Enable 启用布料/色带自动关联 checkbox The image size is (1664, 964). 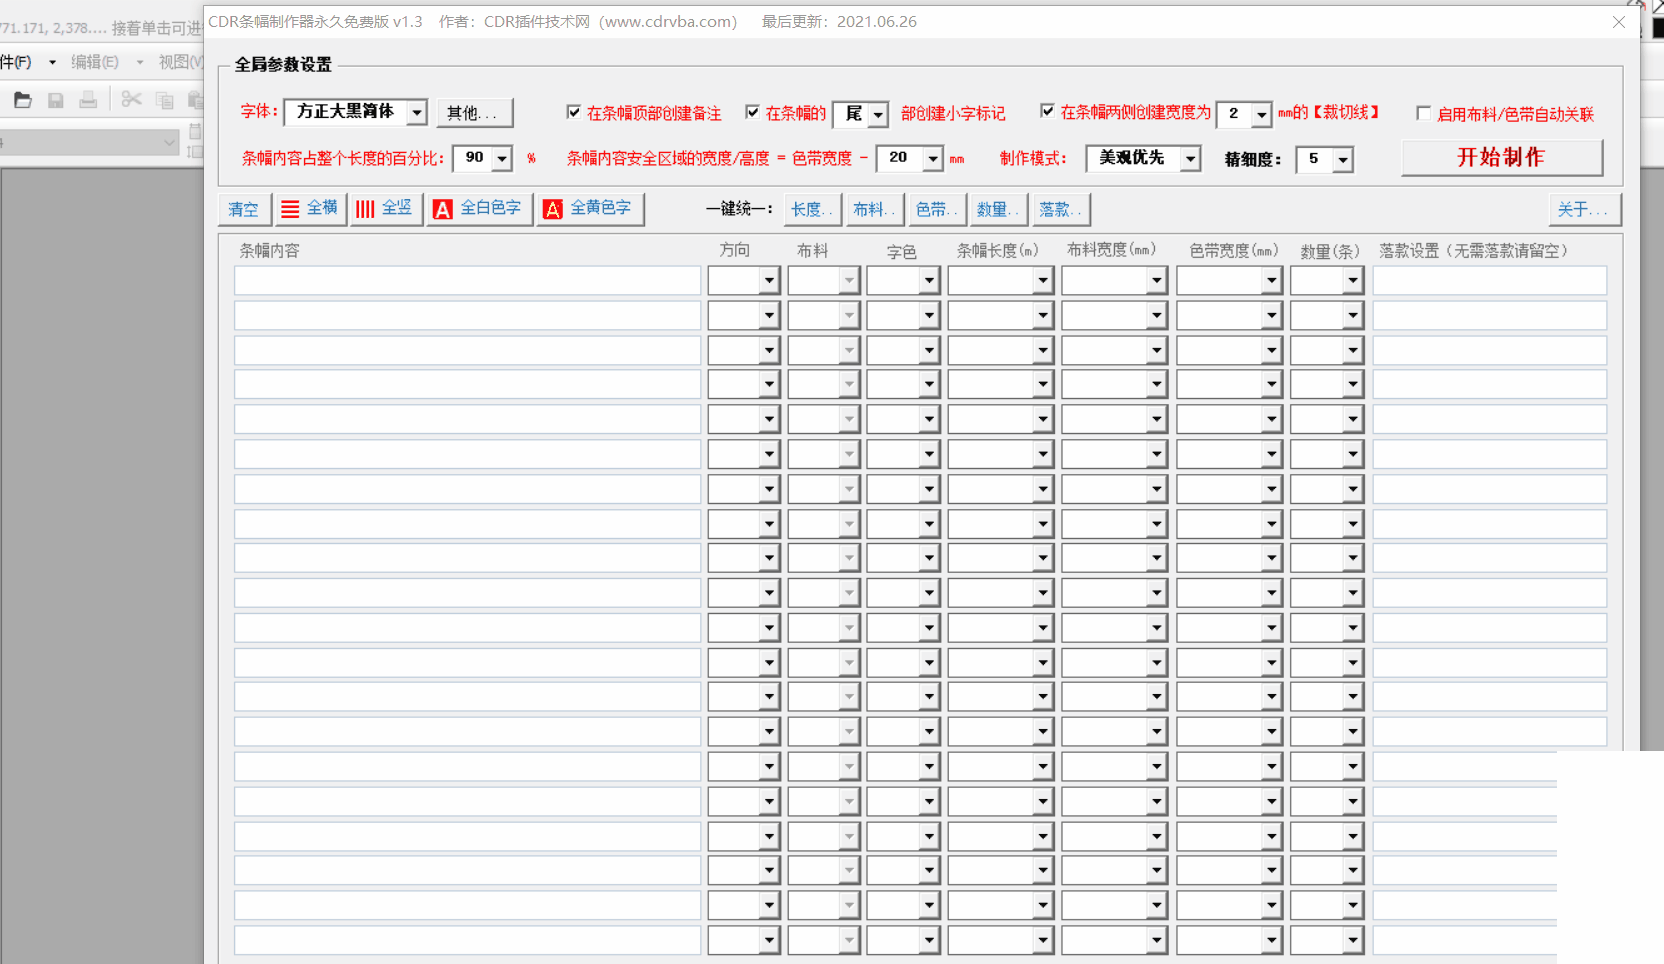[x=1423, y=113]
